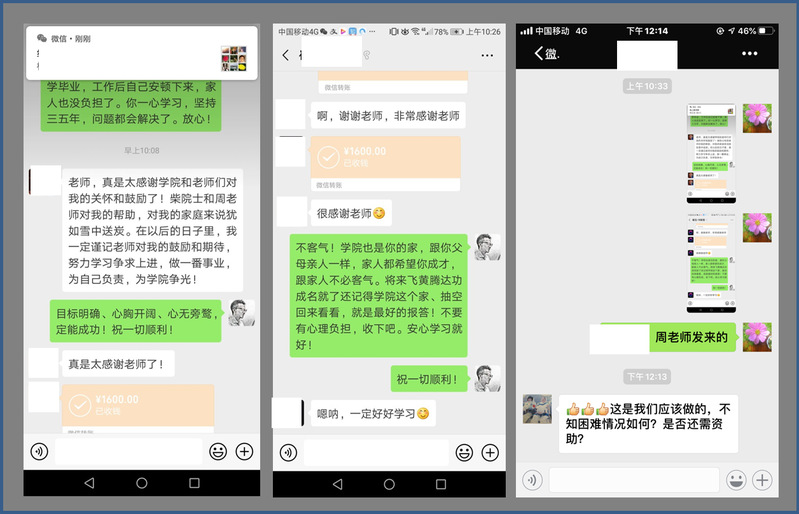The image size is (799, 514).
Task: Tap voice input icon in left phone chat
Action: point(39,451)
